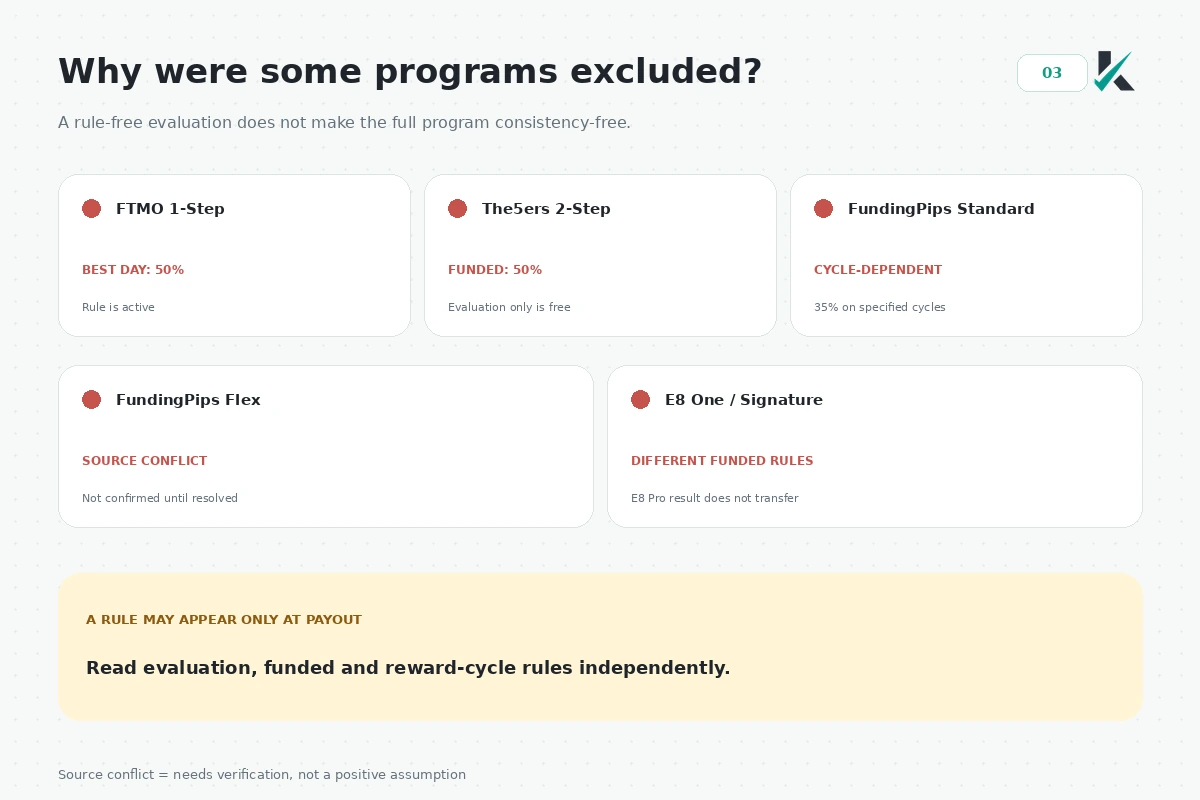Click 'E8 Pro result does not transfer'
The height and width of the screenshot is (800, 1200).
pos(715,498)
